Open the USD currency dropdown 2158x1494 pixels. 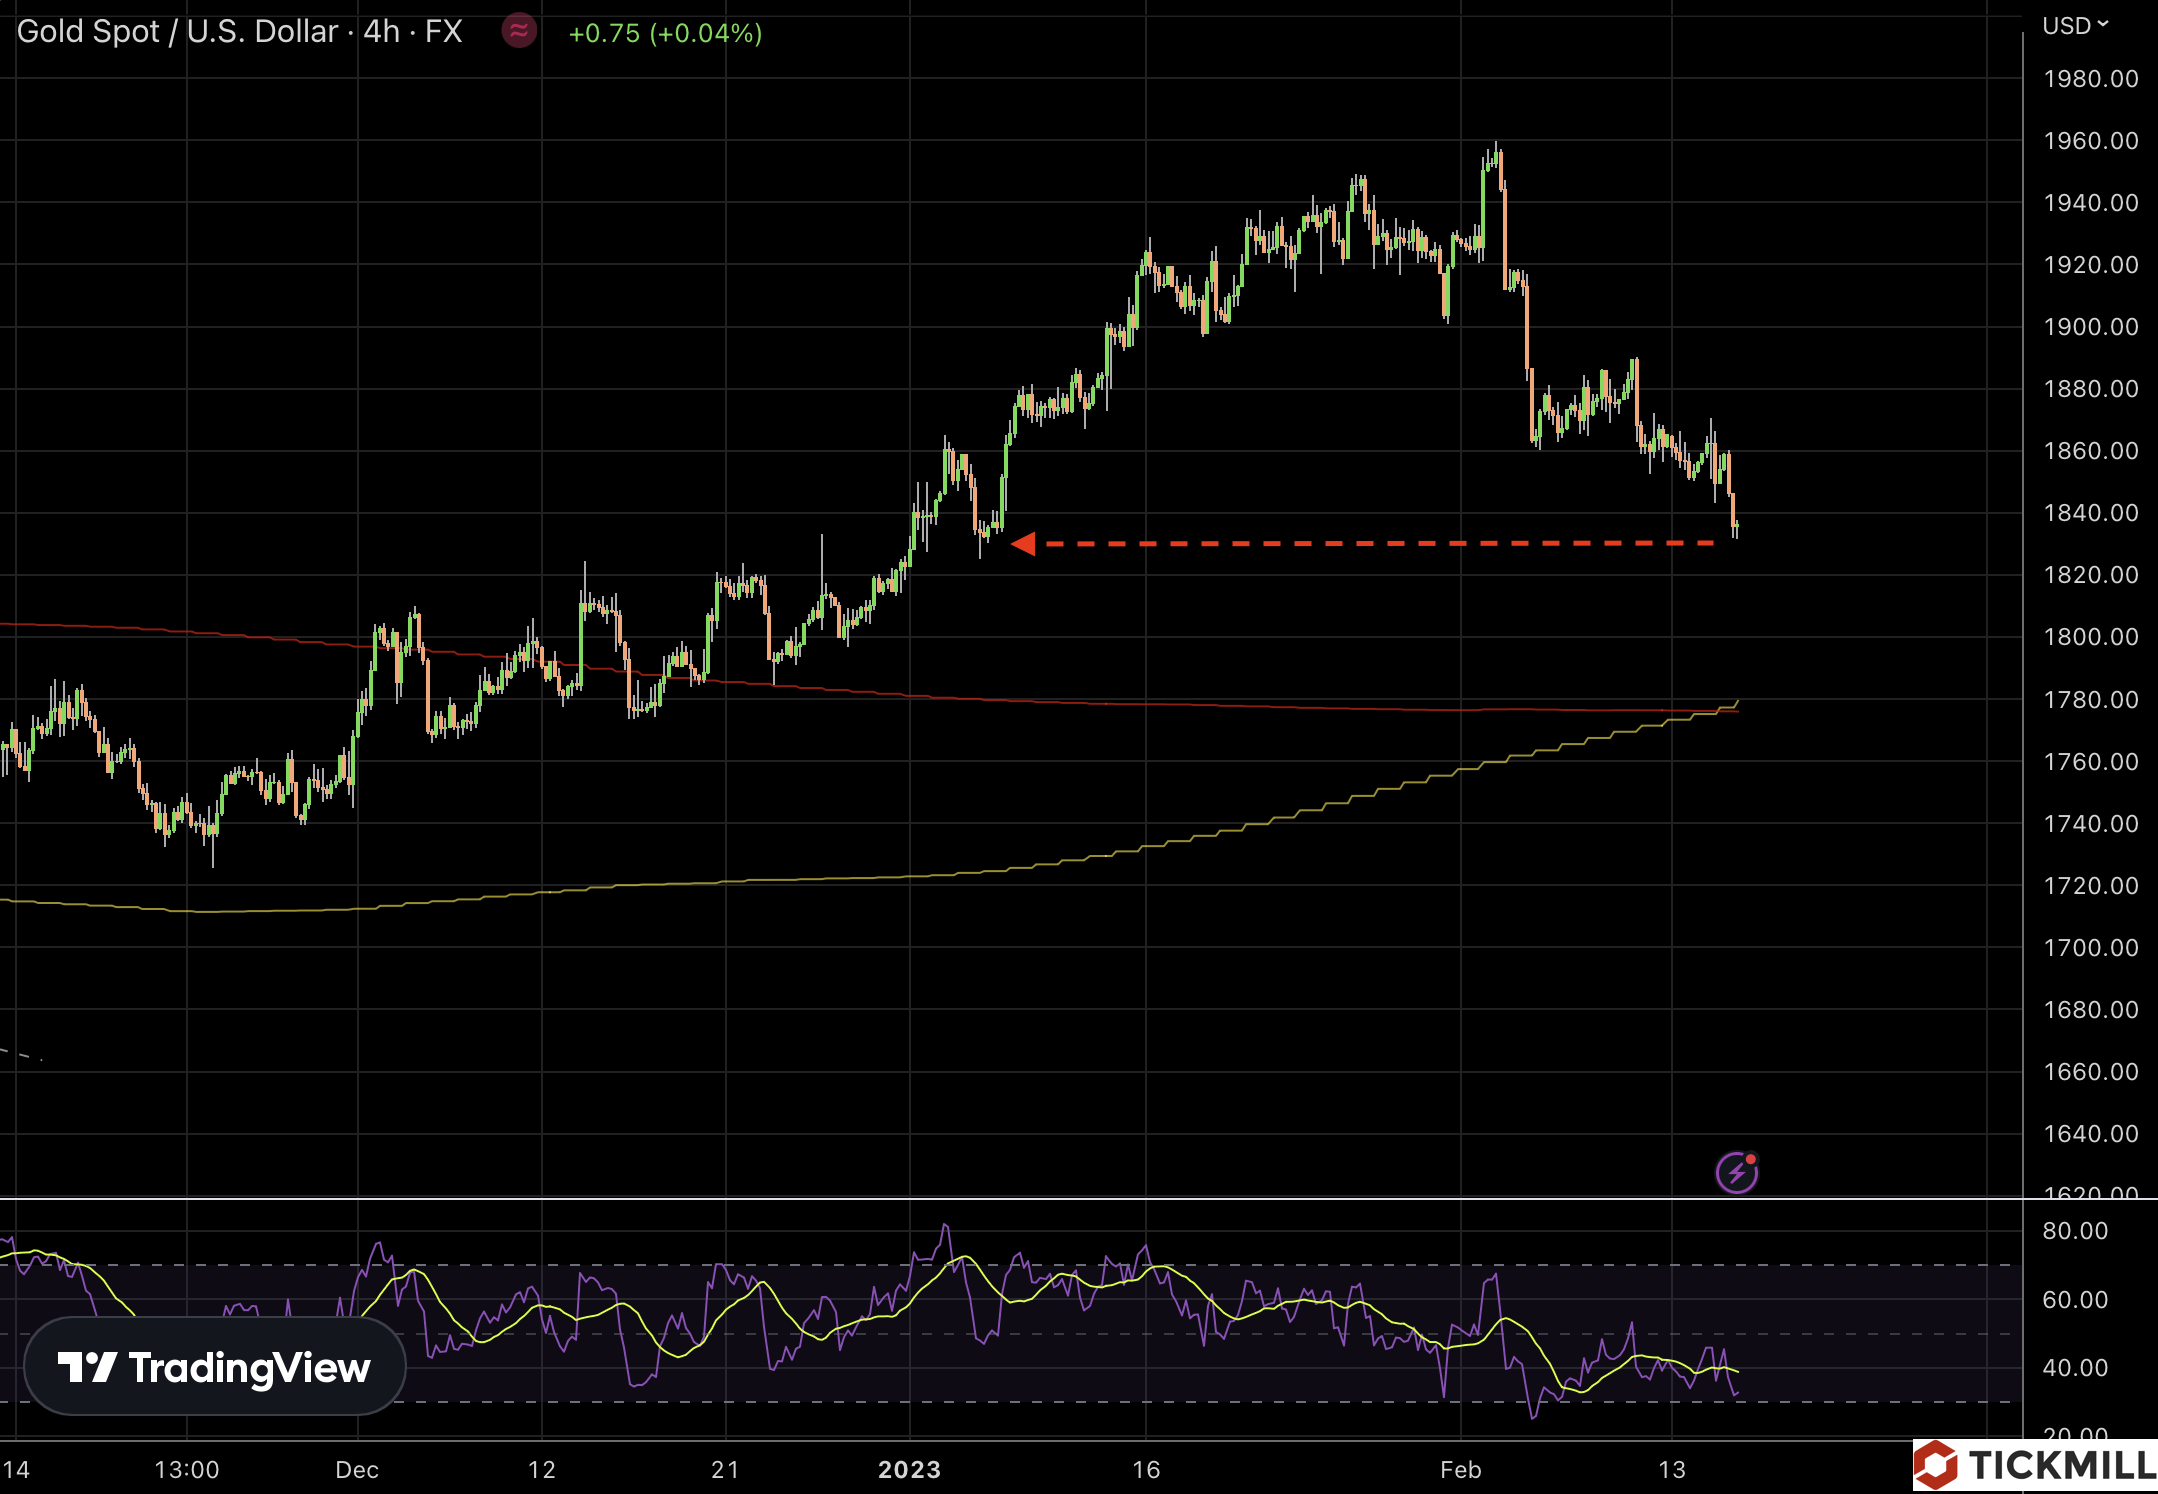(x=2075, y=26)
